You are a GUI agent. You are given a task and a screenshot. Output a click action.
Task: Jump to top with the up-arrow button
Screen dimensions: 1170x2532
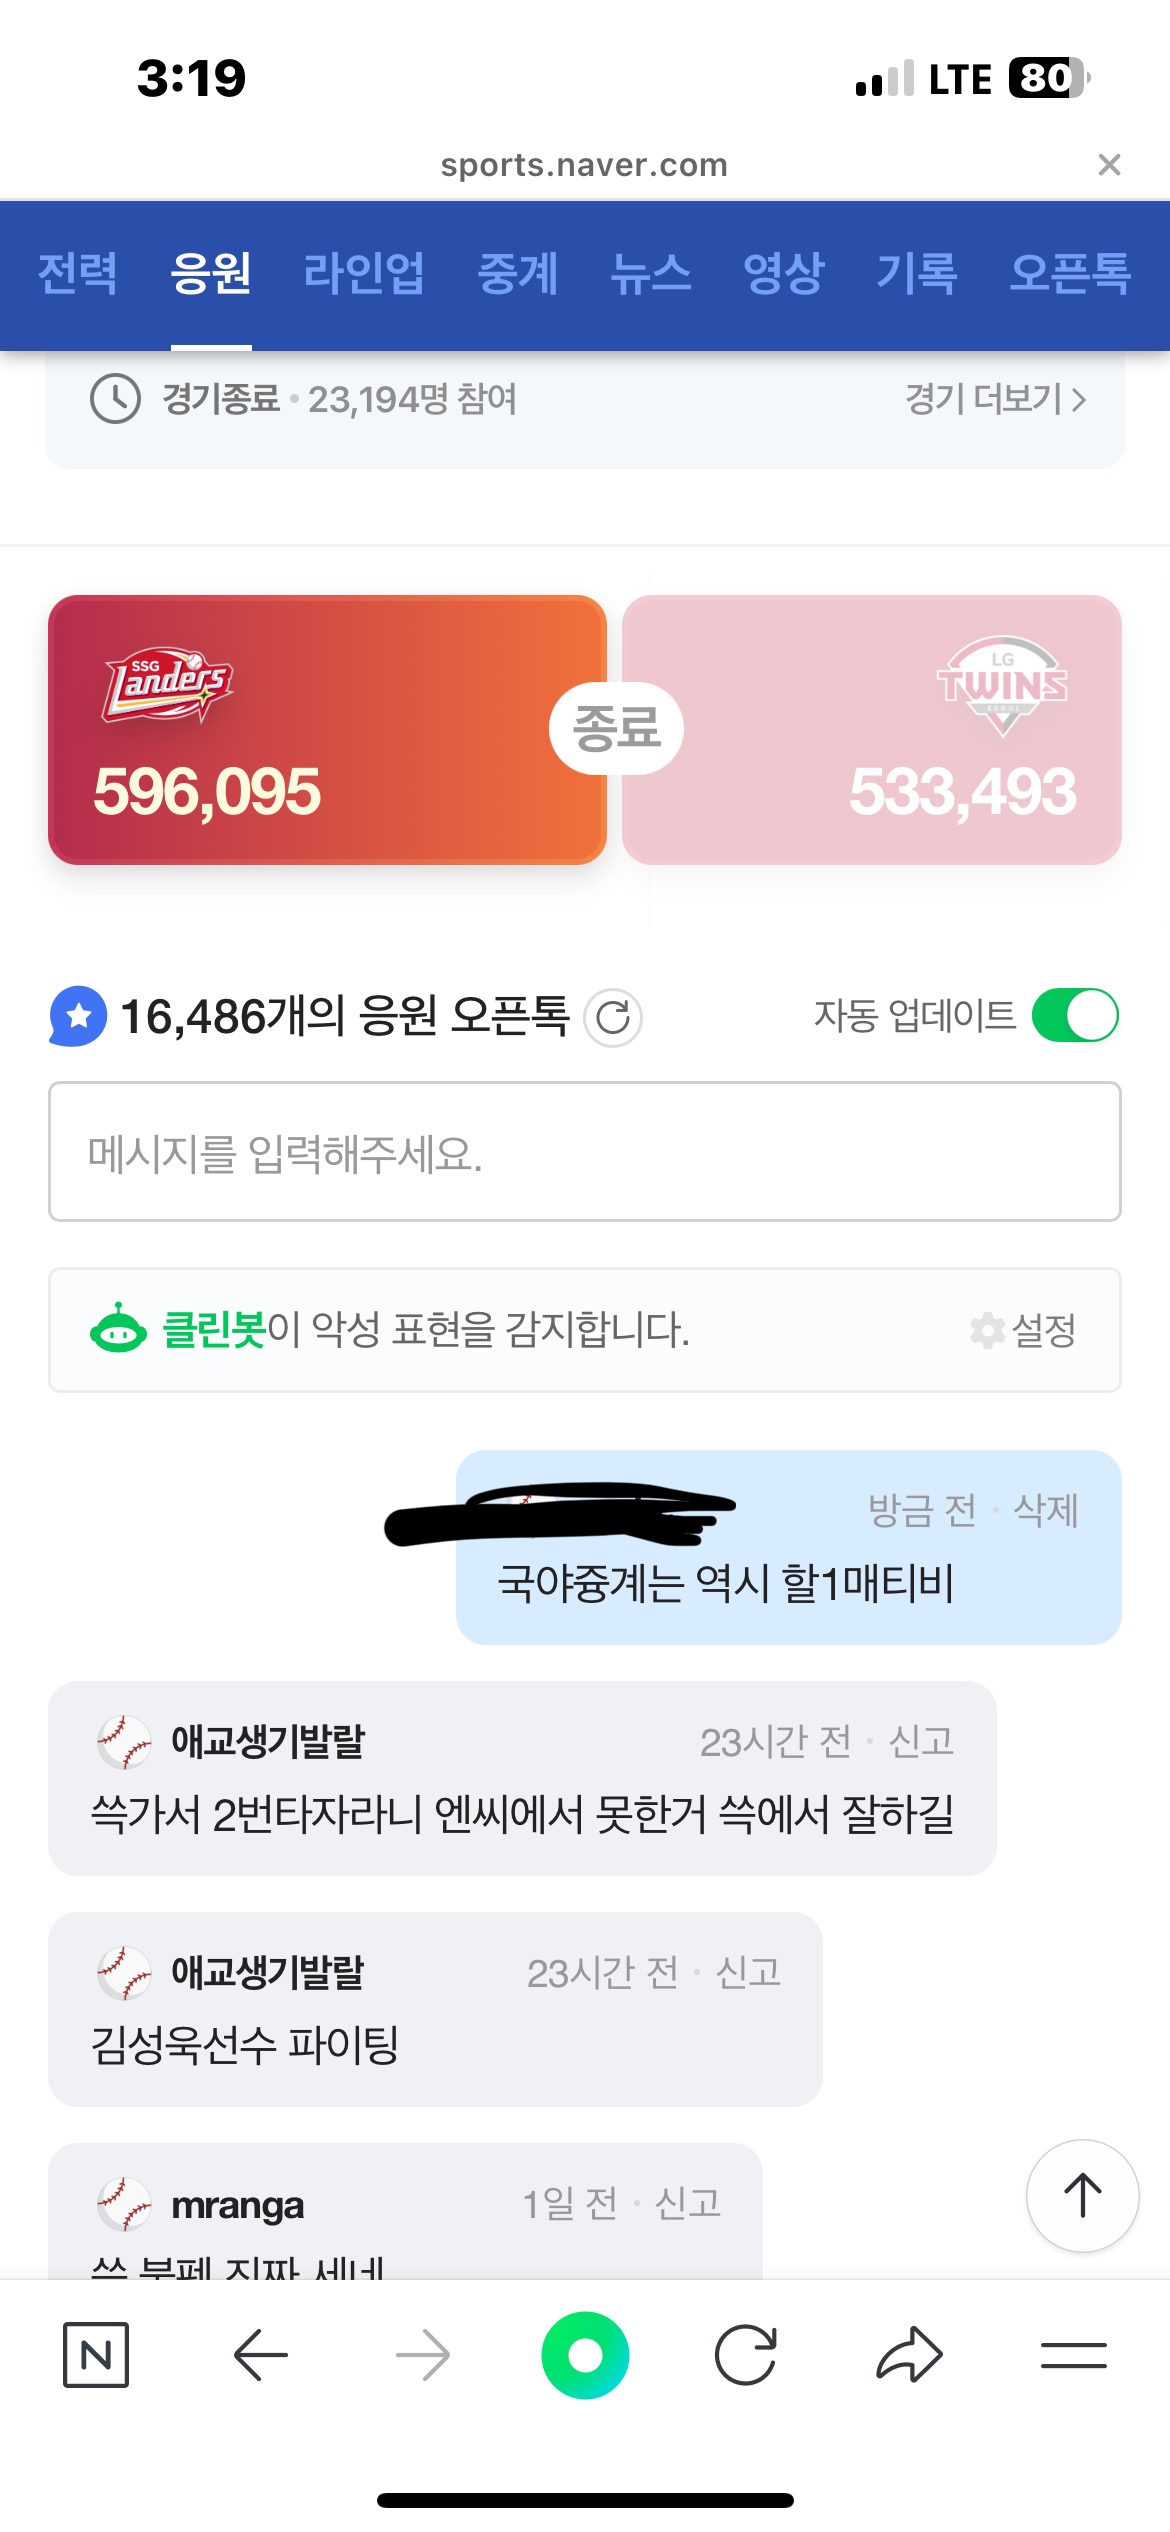1082,2196
